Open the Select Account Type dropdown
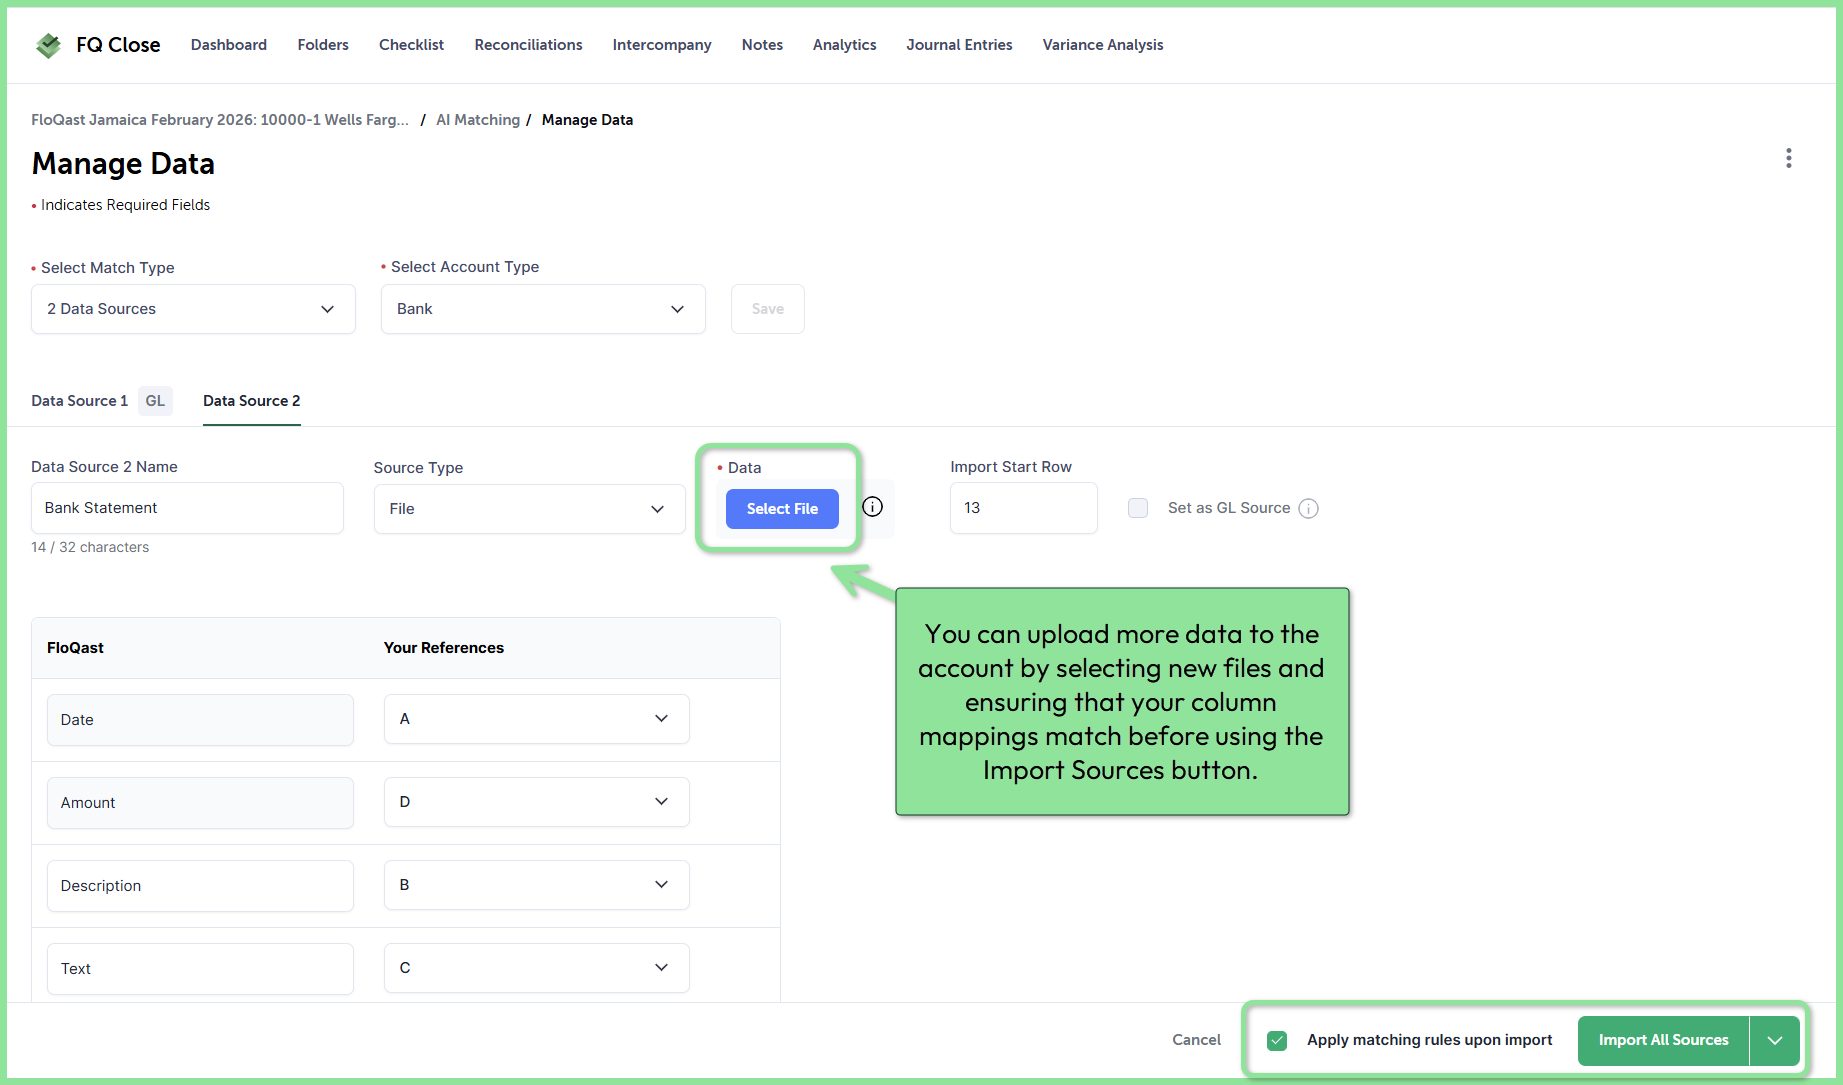Image resolution: width=1843 pixels, height=1085 pixels. pyautogui.click(x=543, y=309)
